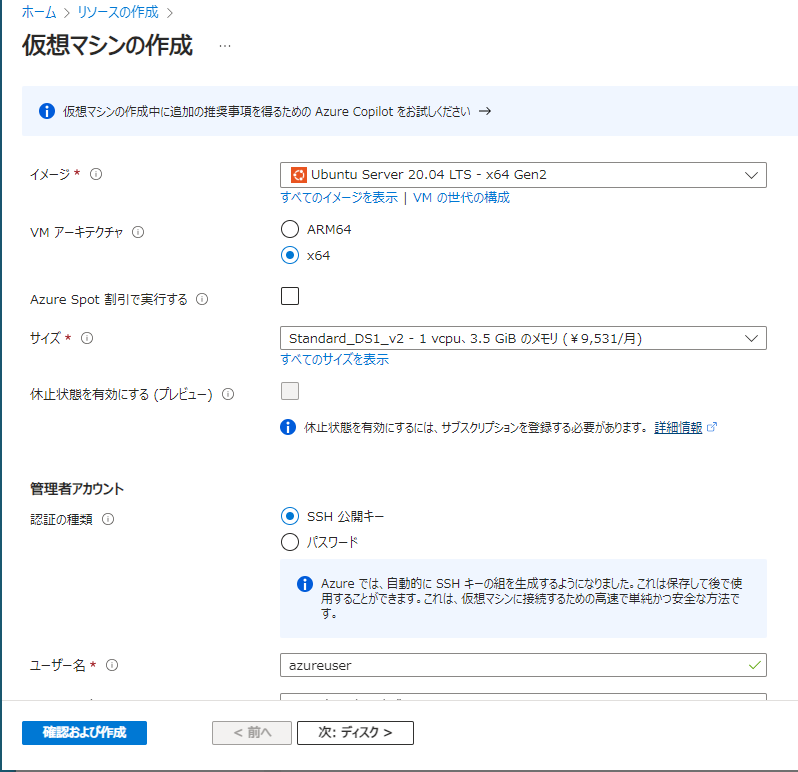The height and width of the screenshot is (772, 798).
Task: Click the 確認および作成 button
Action: pyautogui.click(x=84, y=733)
